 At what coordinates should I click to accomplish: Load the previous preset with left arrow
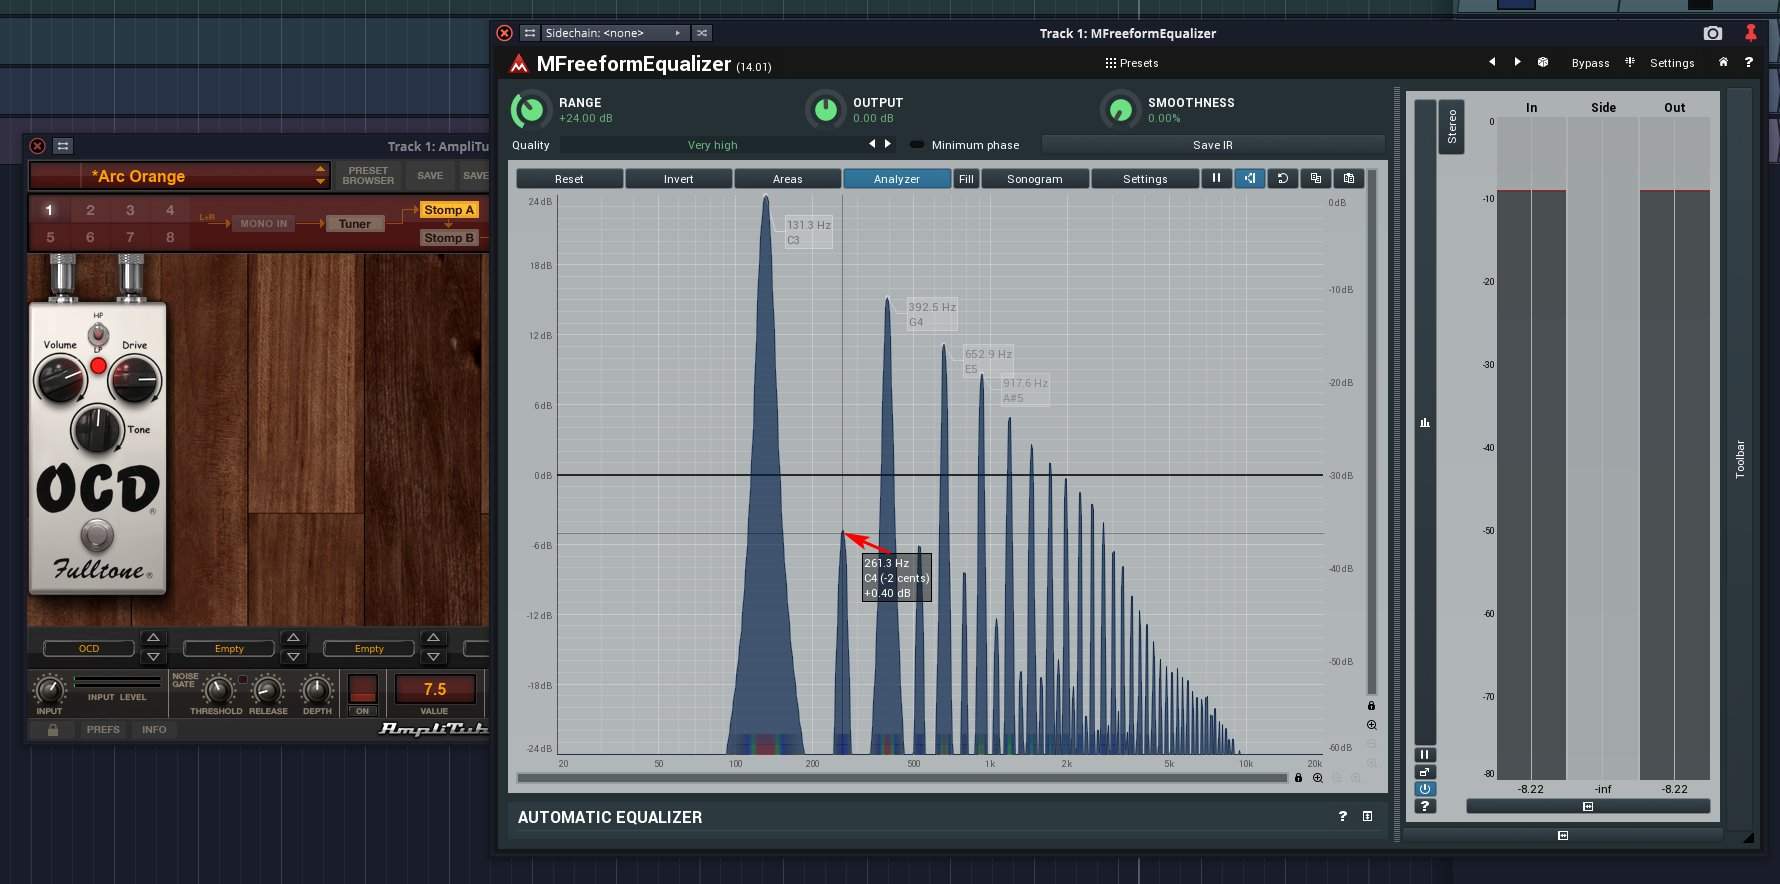pos(1492,62)
